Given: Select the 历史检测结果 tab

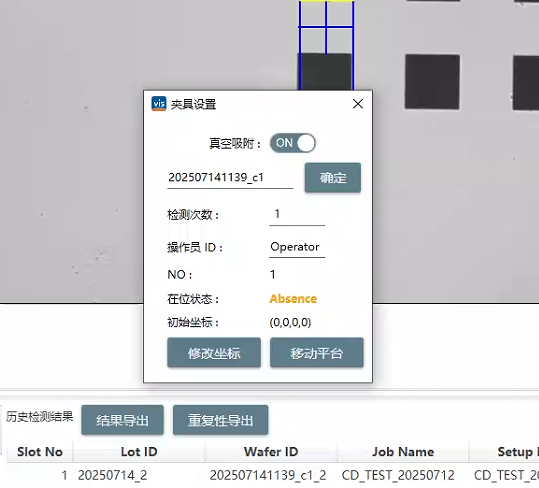Looking at the screenshot, I should click(40, 417).
